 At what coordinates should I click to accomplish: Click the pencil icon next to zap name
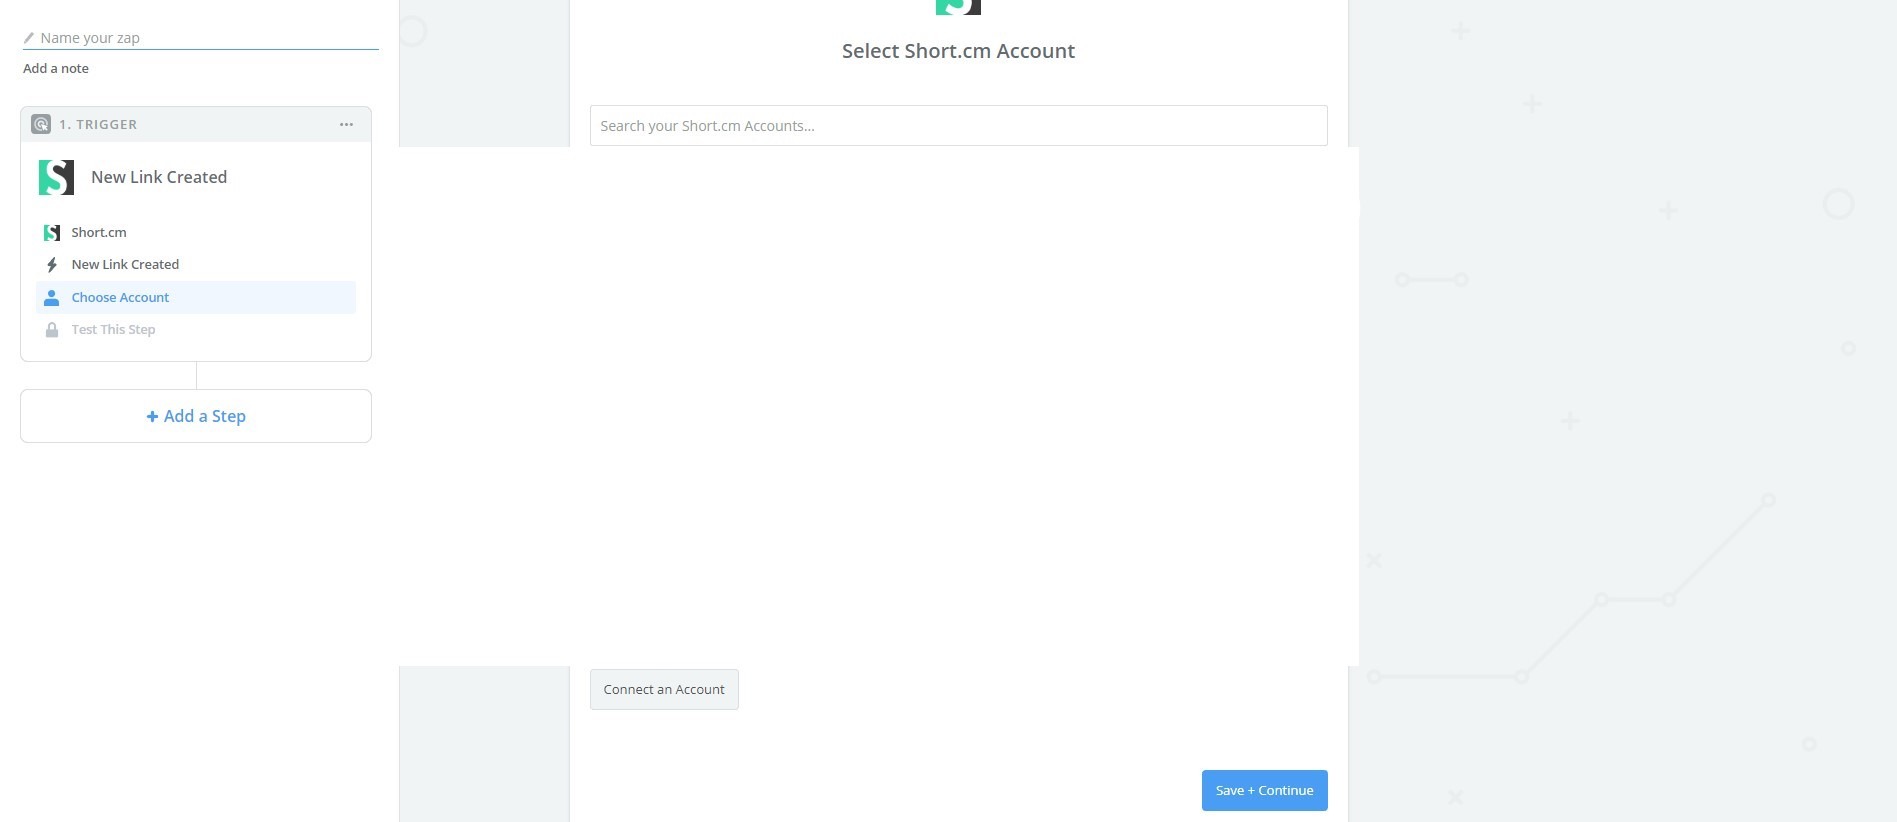click(29, 38)
